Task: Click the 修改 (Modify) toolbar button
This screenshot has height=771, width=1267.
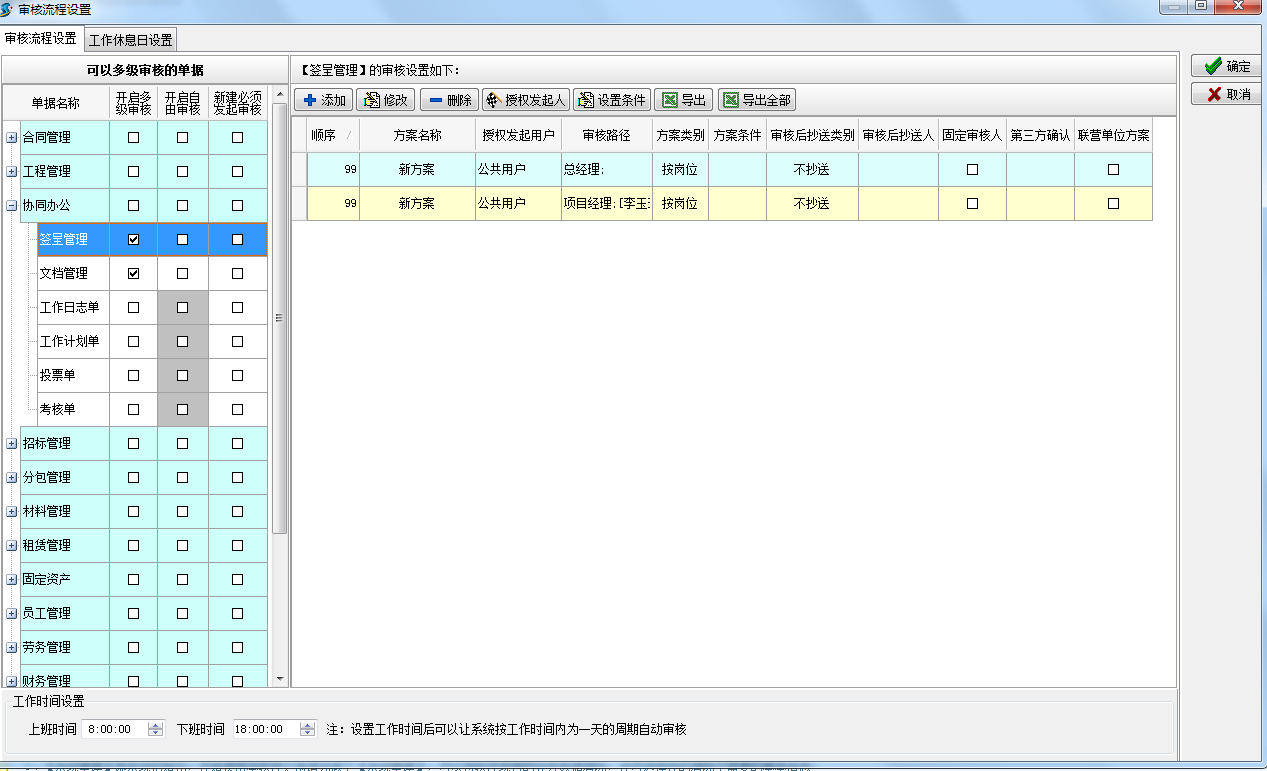Action: pos(385,100)
